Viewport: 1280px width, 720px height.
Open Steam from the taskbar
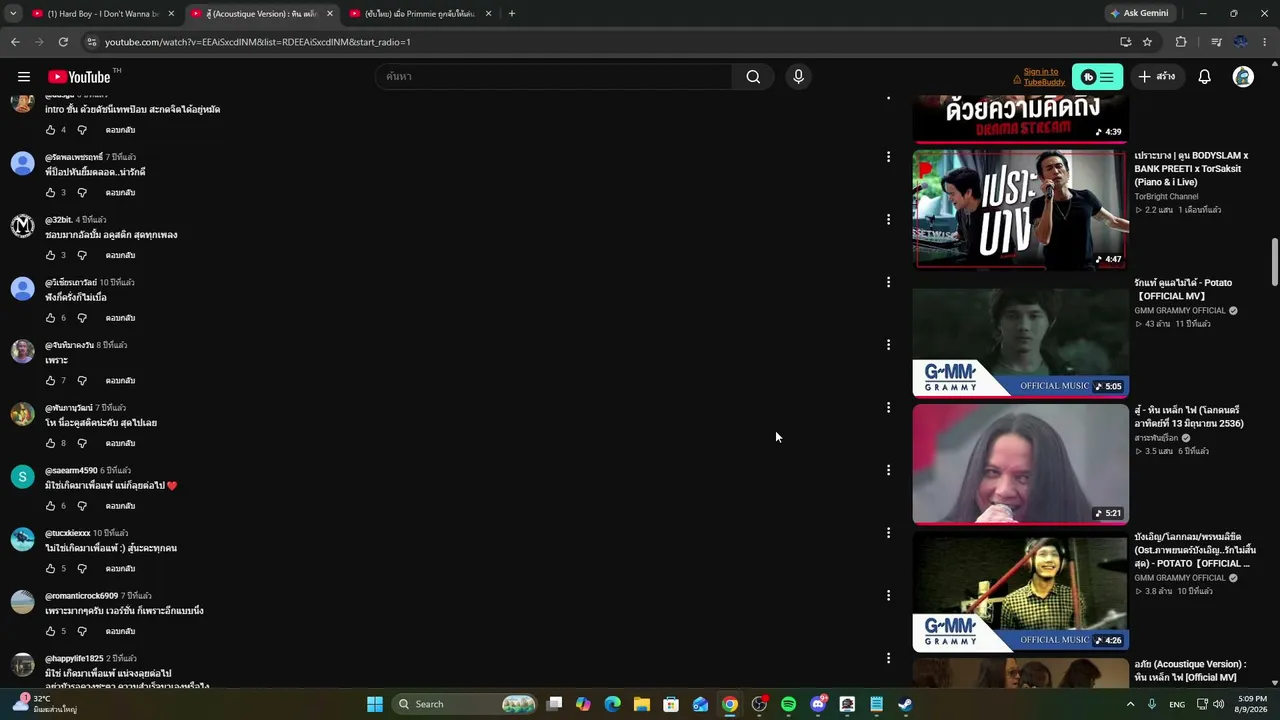point(905,704)
